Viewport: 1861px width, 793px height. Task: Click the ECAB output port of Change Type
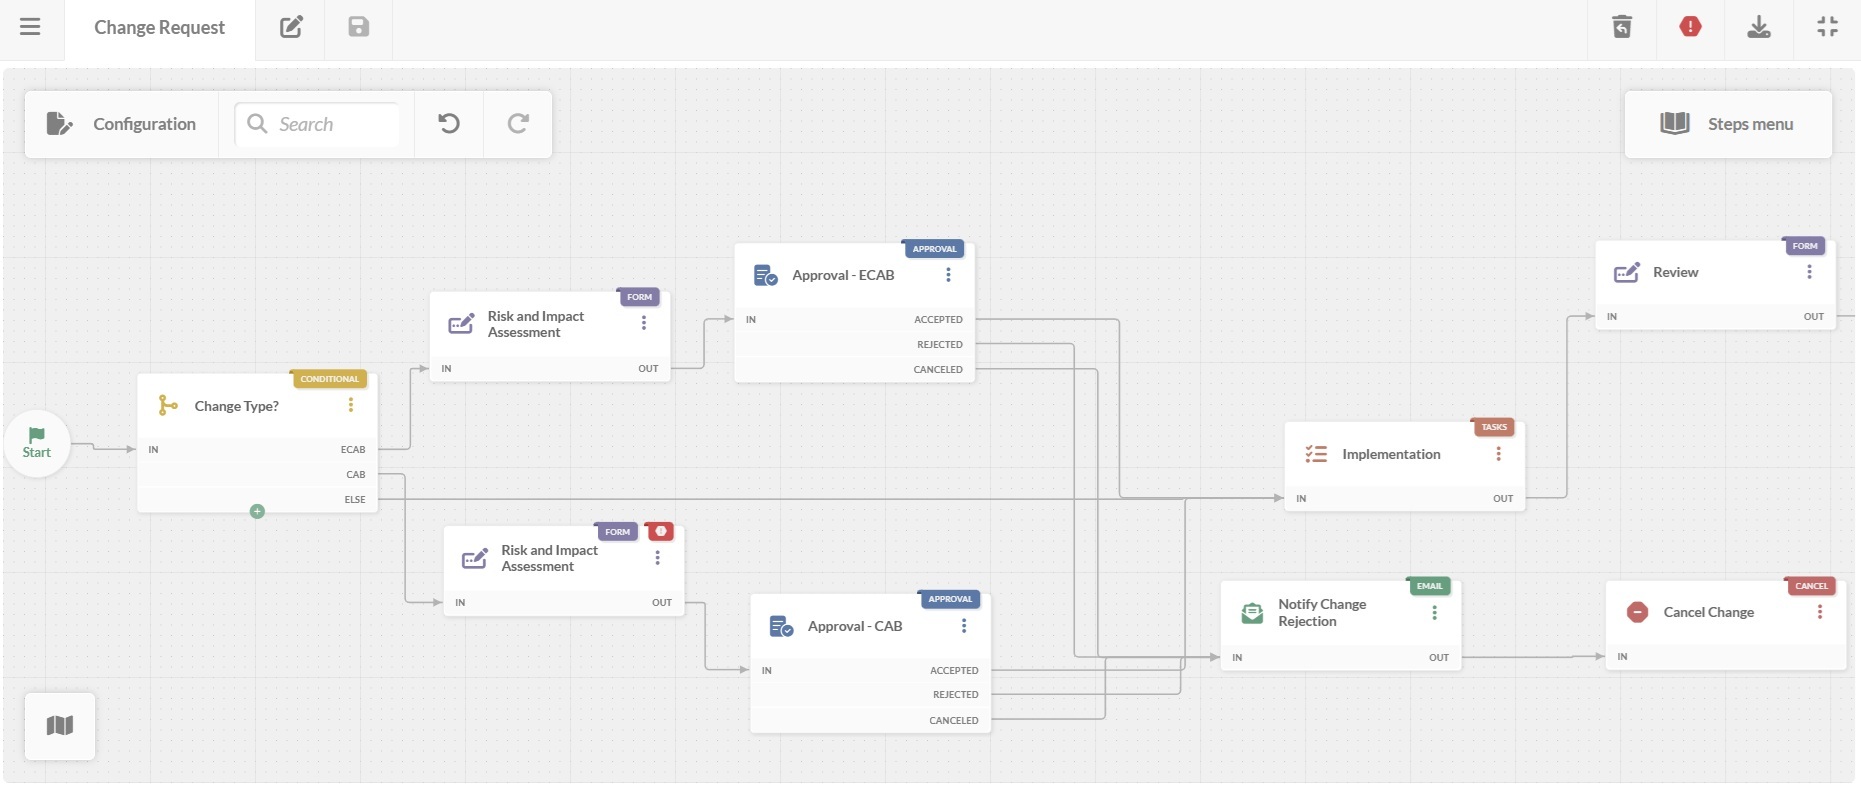click(x=353, y=450)
